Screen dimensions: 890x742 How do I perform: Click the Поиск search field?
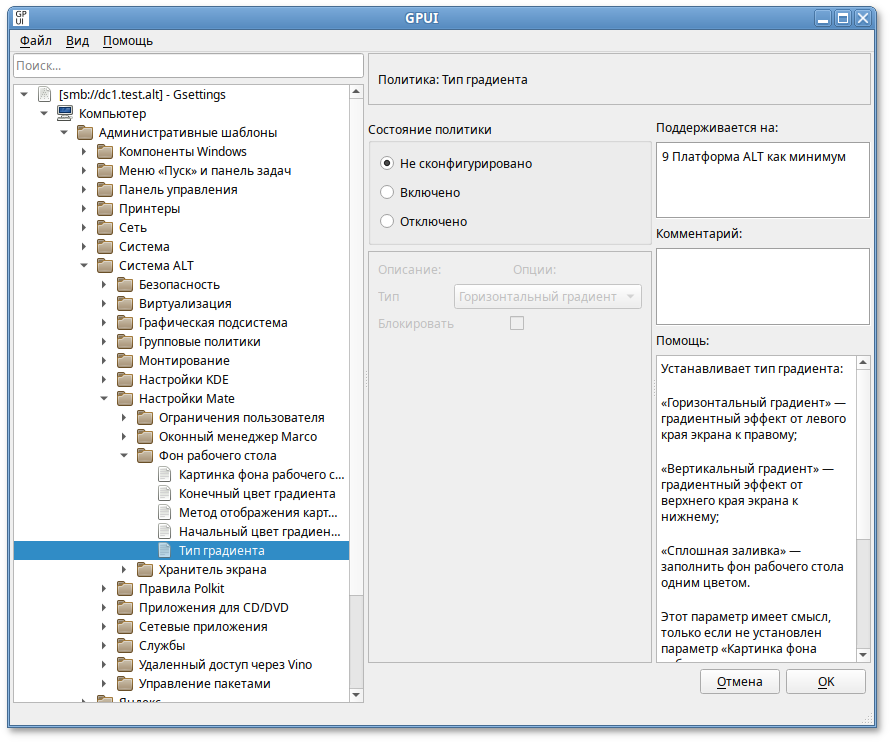click(x=188, y=66)
